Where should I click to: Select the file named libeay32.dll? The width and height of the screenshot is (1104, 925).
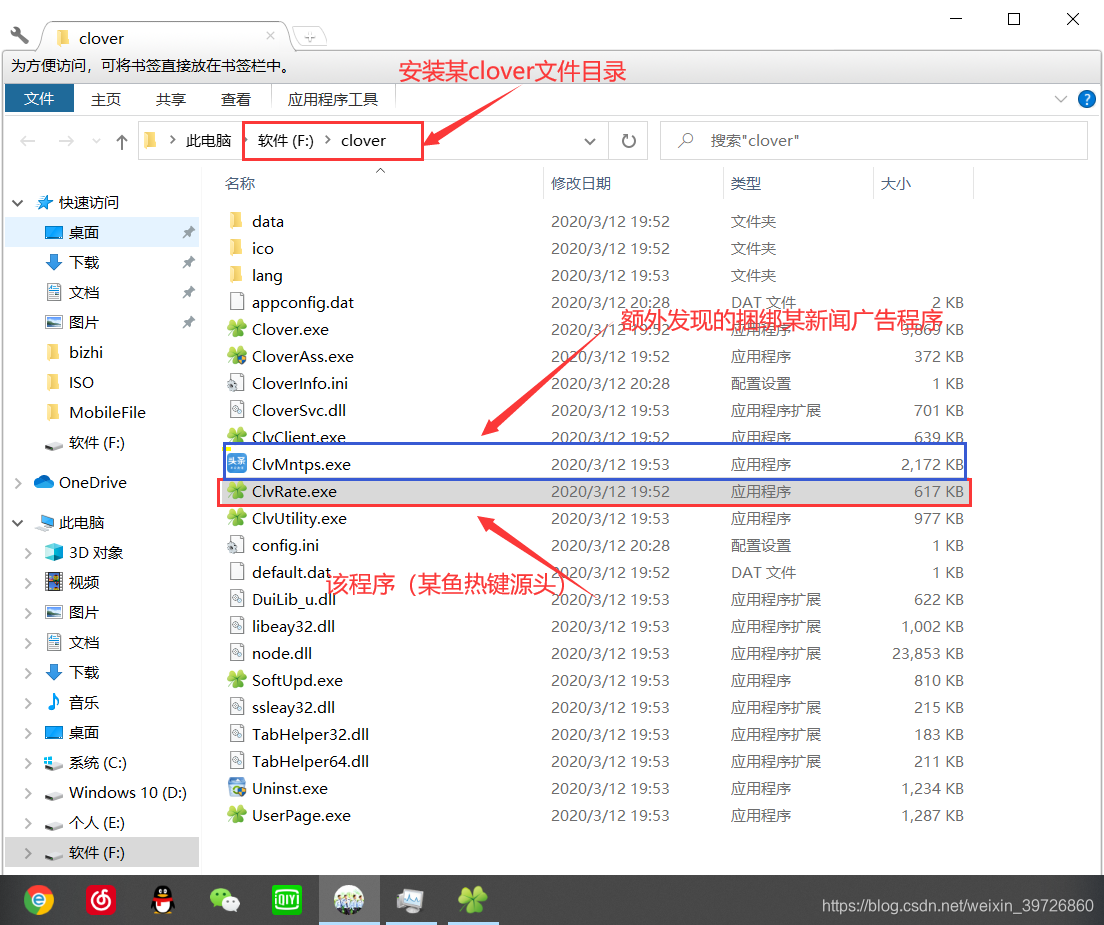point(294,627)
